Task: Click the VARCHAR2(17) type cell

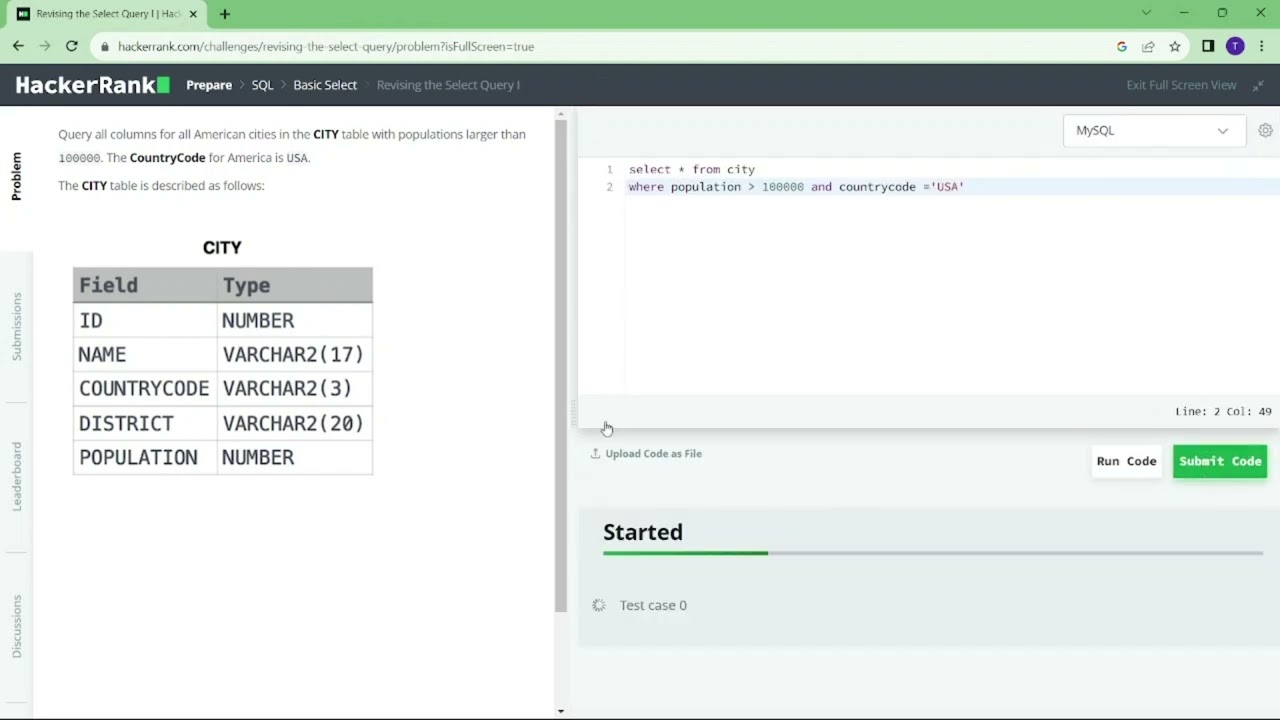Action: tap(294, 355)
